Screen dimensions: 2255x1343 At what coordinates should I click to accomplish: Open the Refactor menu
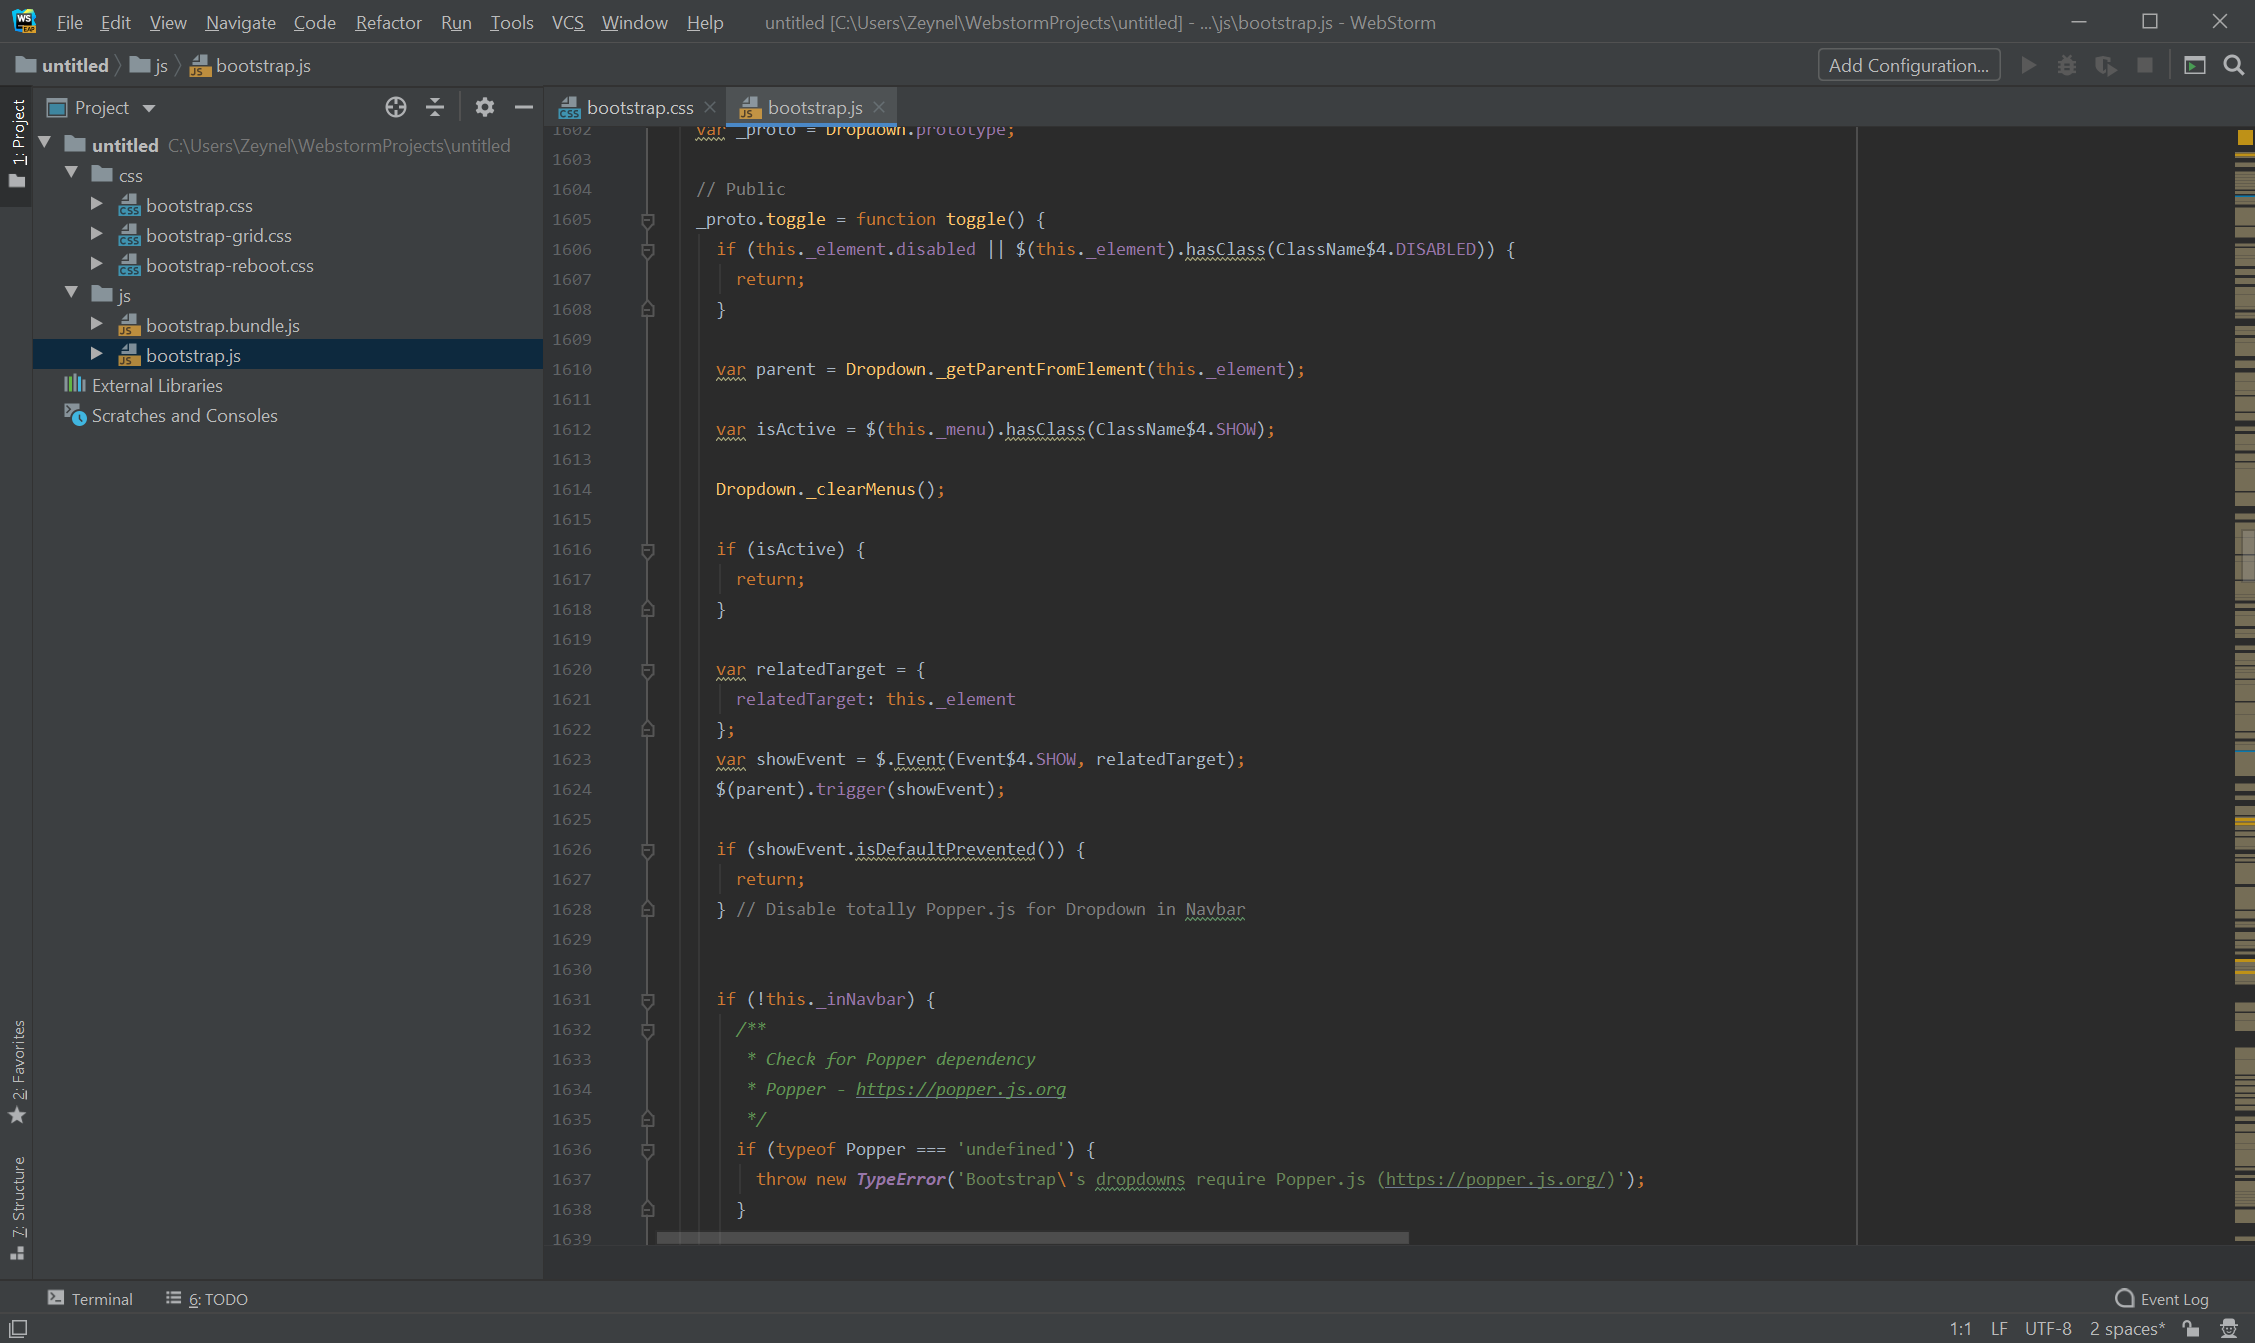388,22
